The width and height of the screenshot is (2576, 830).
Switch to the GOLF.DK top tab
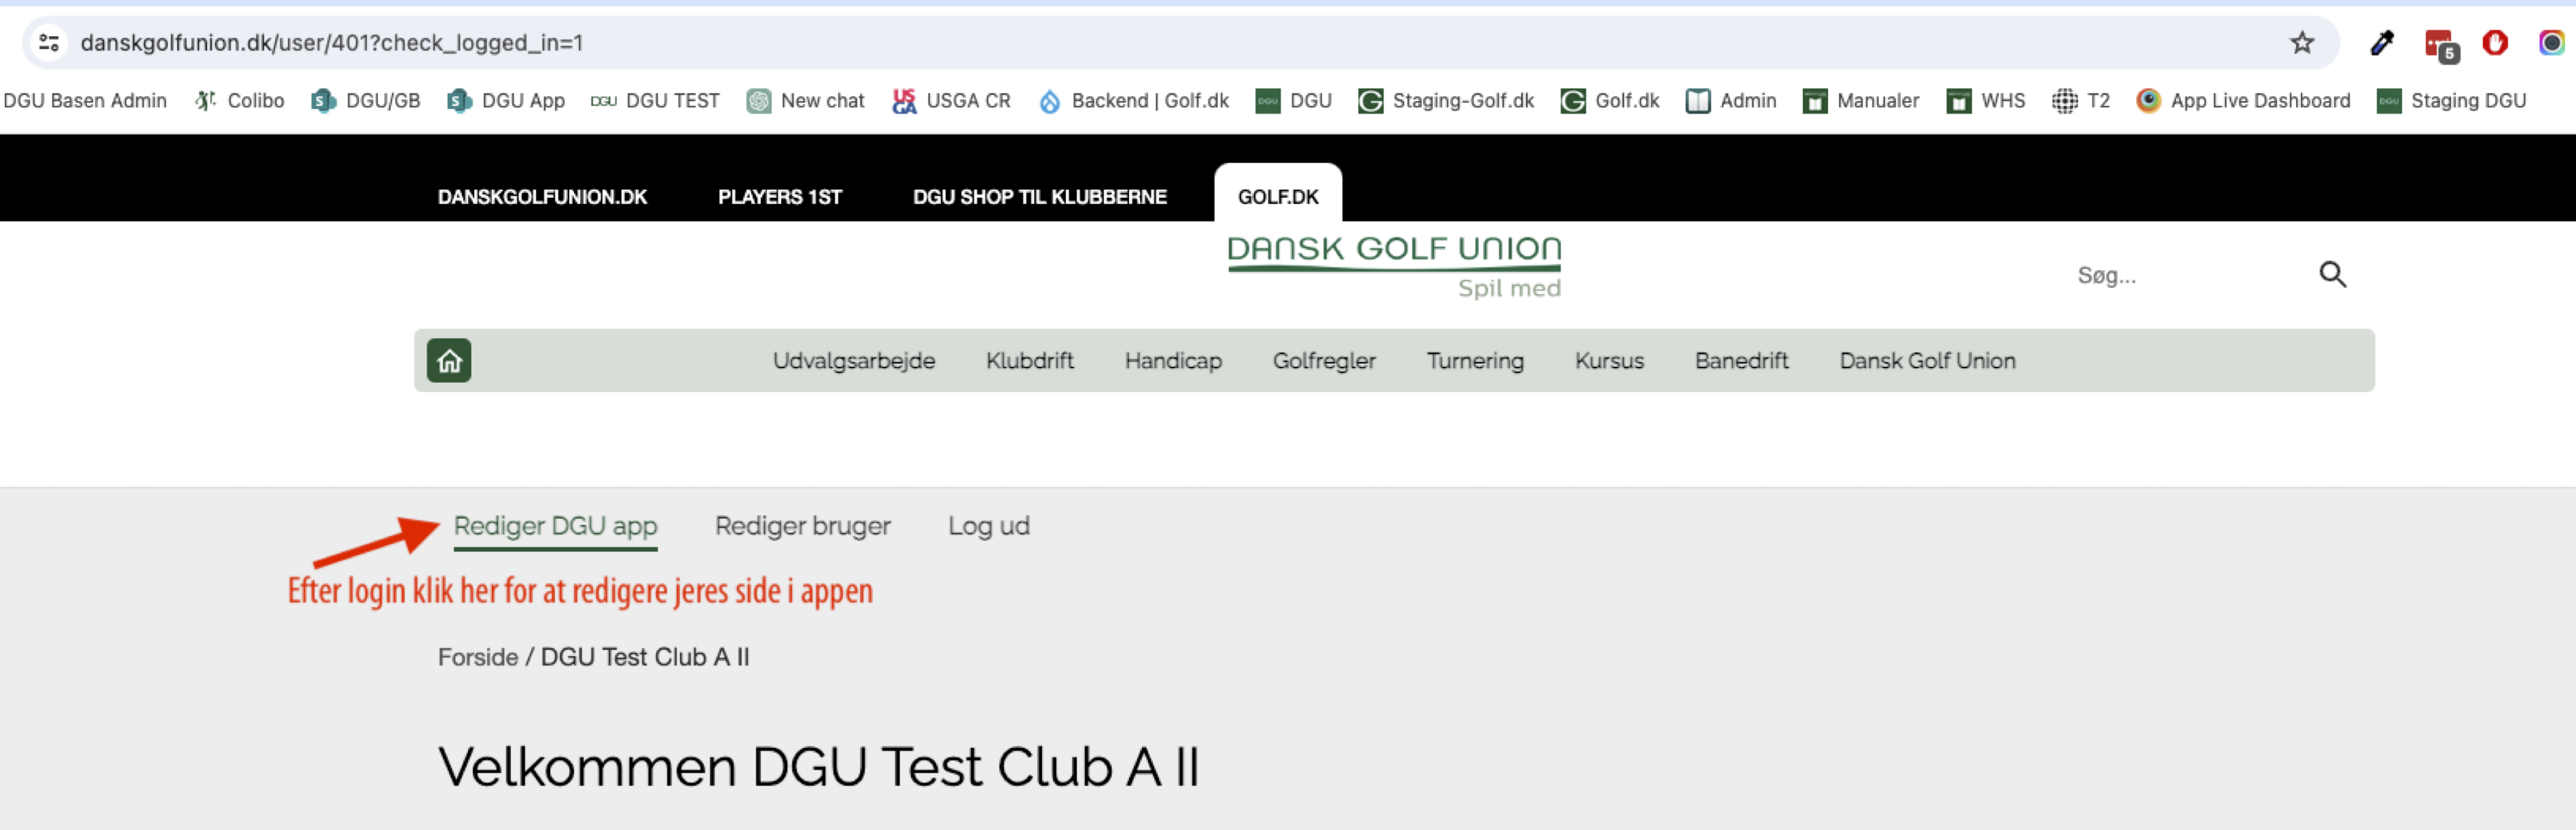pos(1277,197)
